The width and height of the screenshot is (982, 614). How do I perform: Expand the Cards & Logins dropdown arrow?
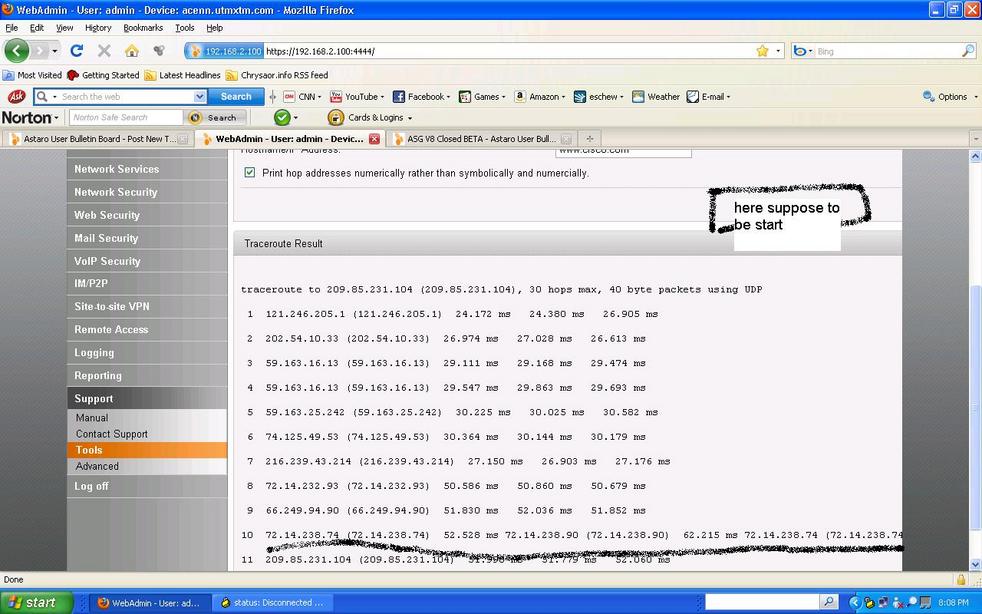click(x=410, y=118)
